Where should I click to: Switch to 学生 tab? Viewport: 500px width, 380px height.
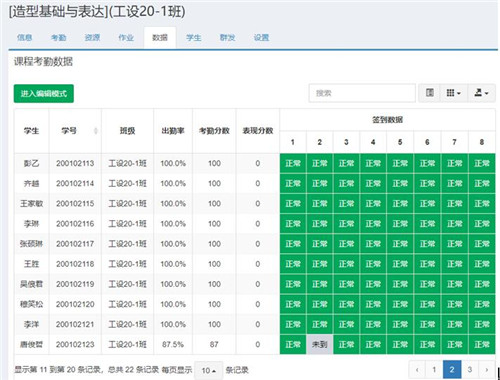(194, 38)
